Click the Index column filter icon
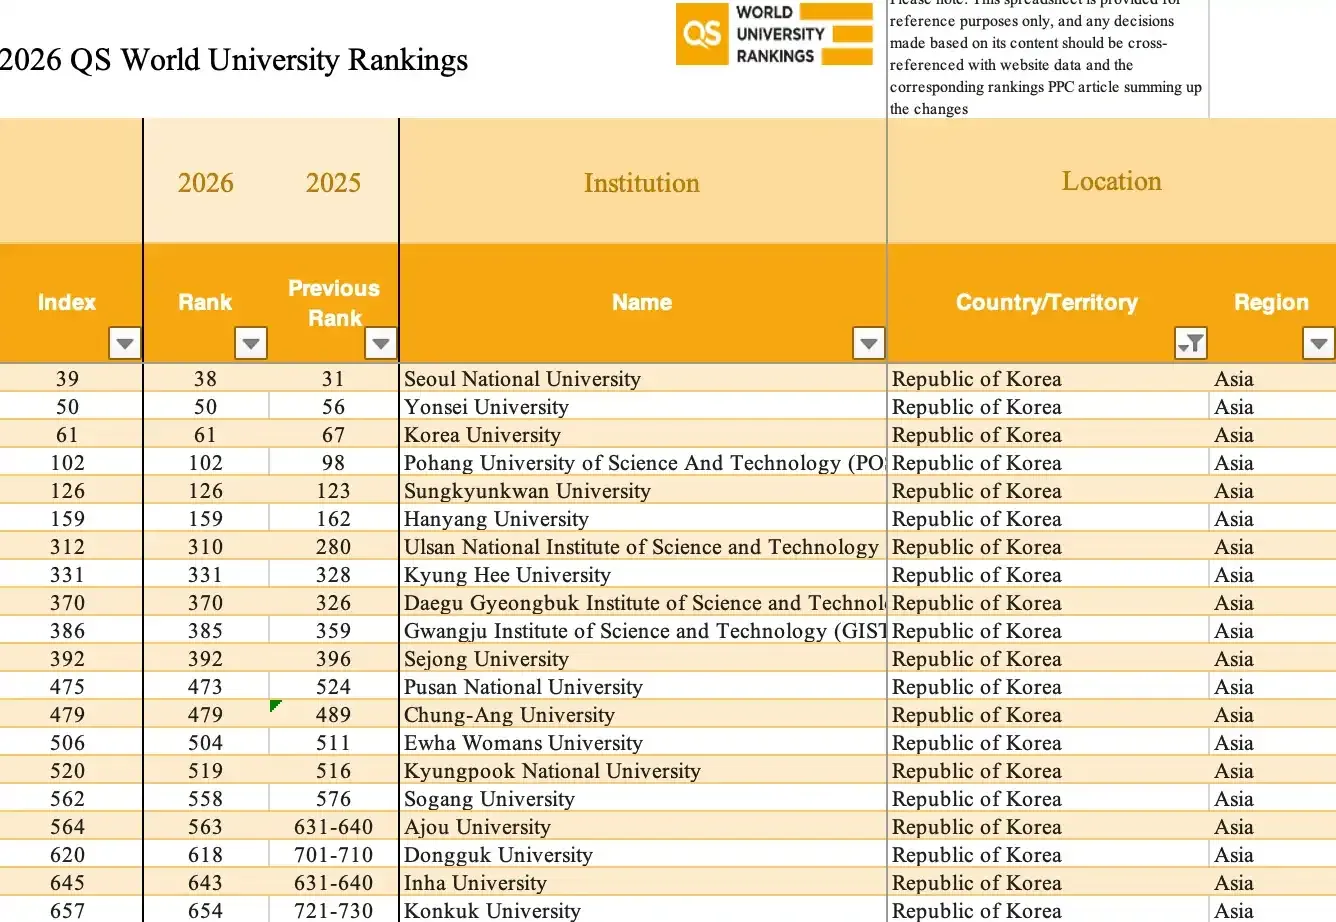The image size is (1336, 922). 124,343
